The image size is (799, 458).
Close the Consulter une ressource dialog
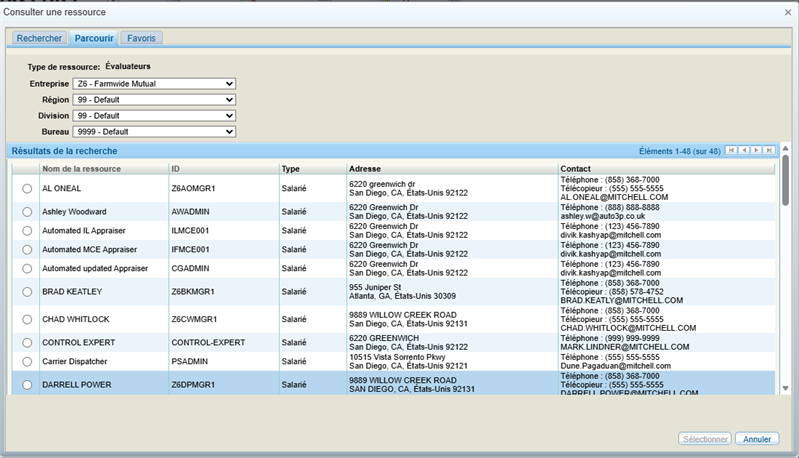788,10
